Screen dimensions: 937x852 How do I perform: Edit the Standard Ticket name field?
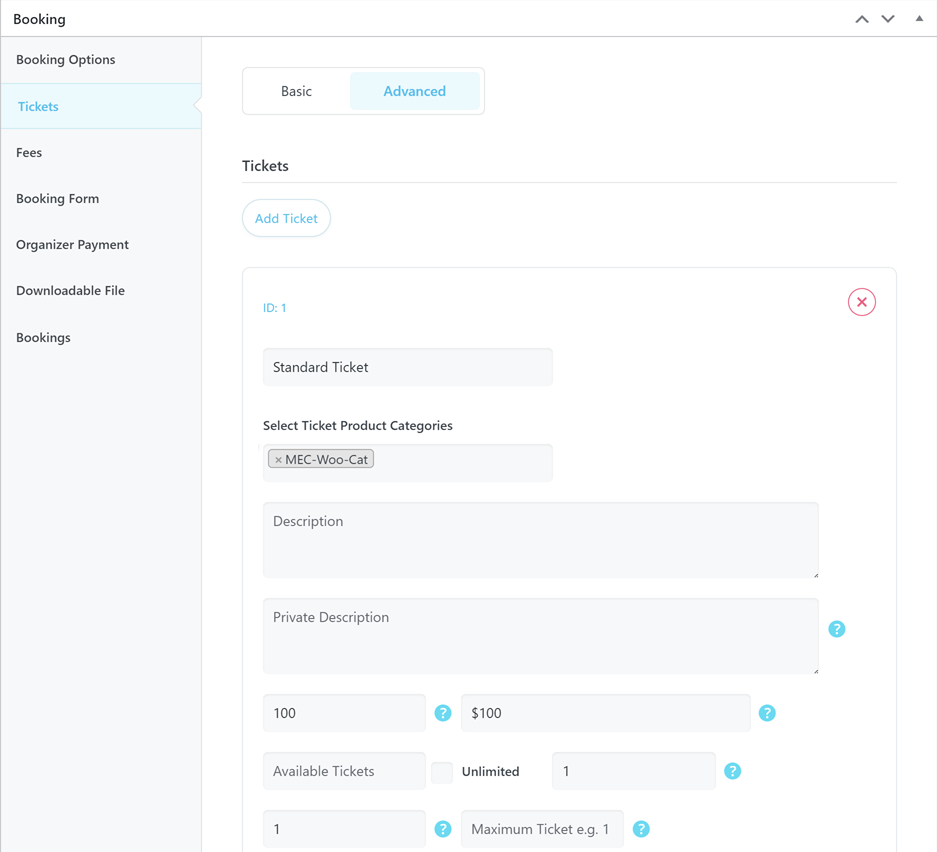coord(408,367)
